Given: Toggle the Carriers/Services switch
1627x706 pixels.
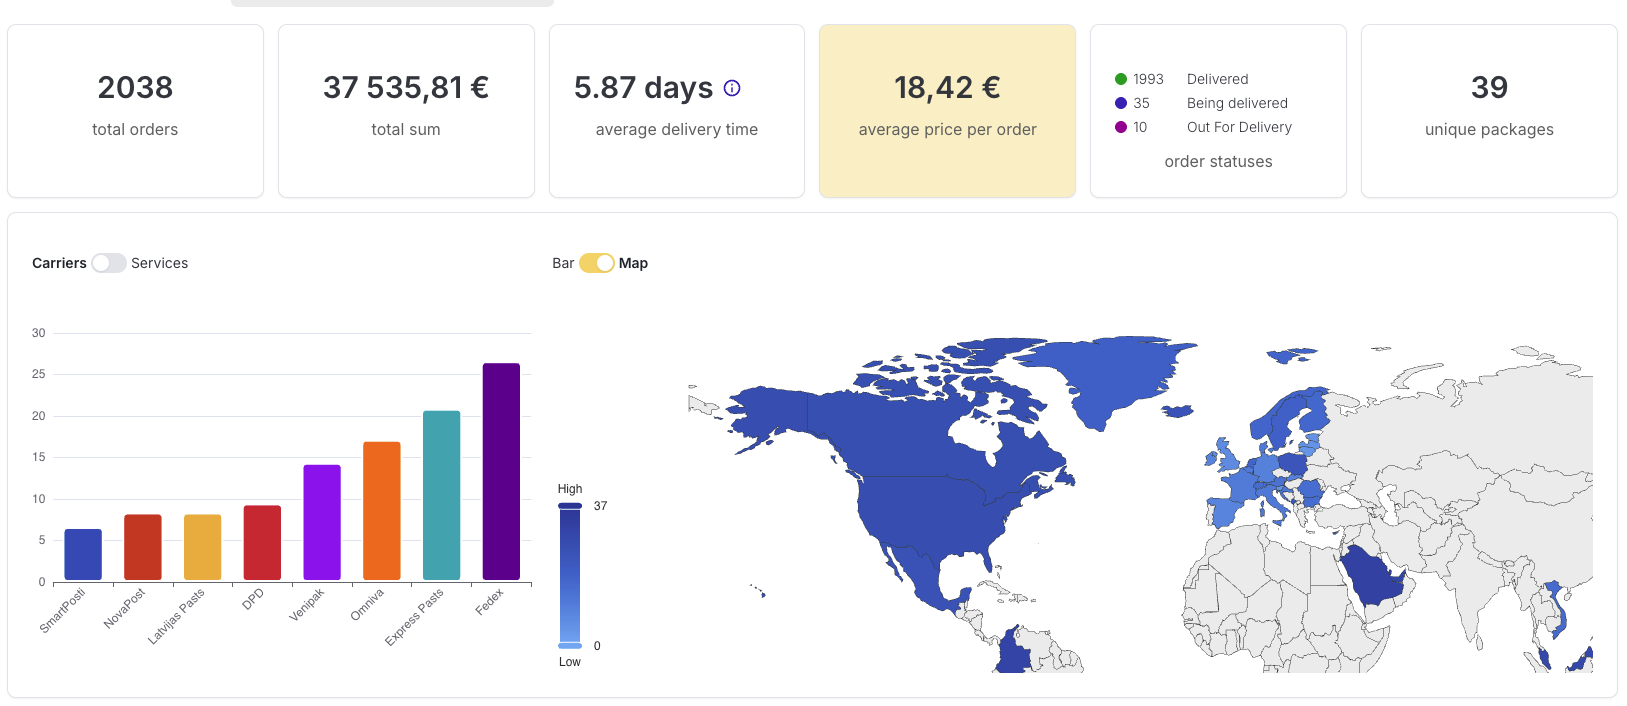Looking at the screenshot, I should pos(109,263).
